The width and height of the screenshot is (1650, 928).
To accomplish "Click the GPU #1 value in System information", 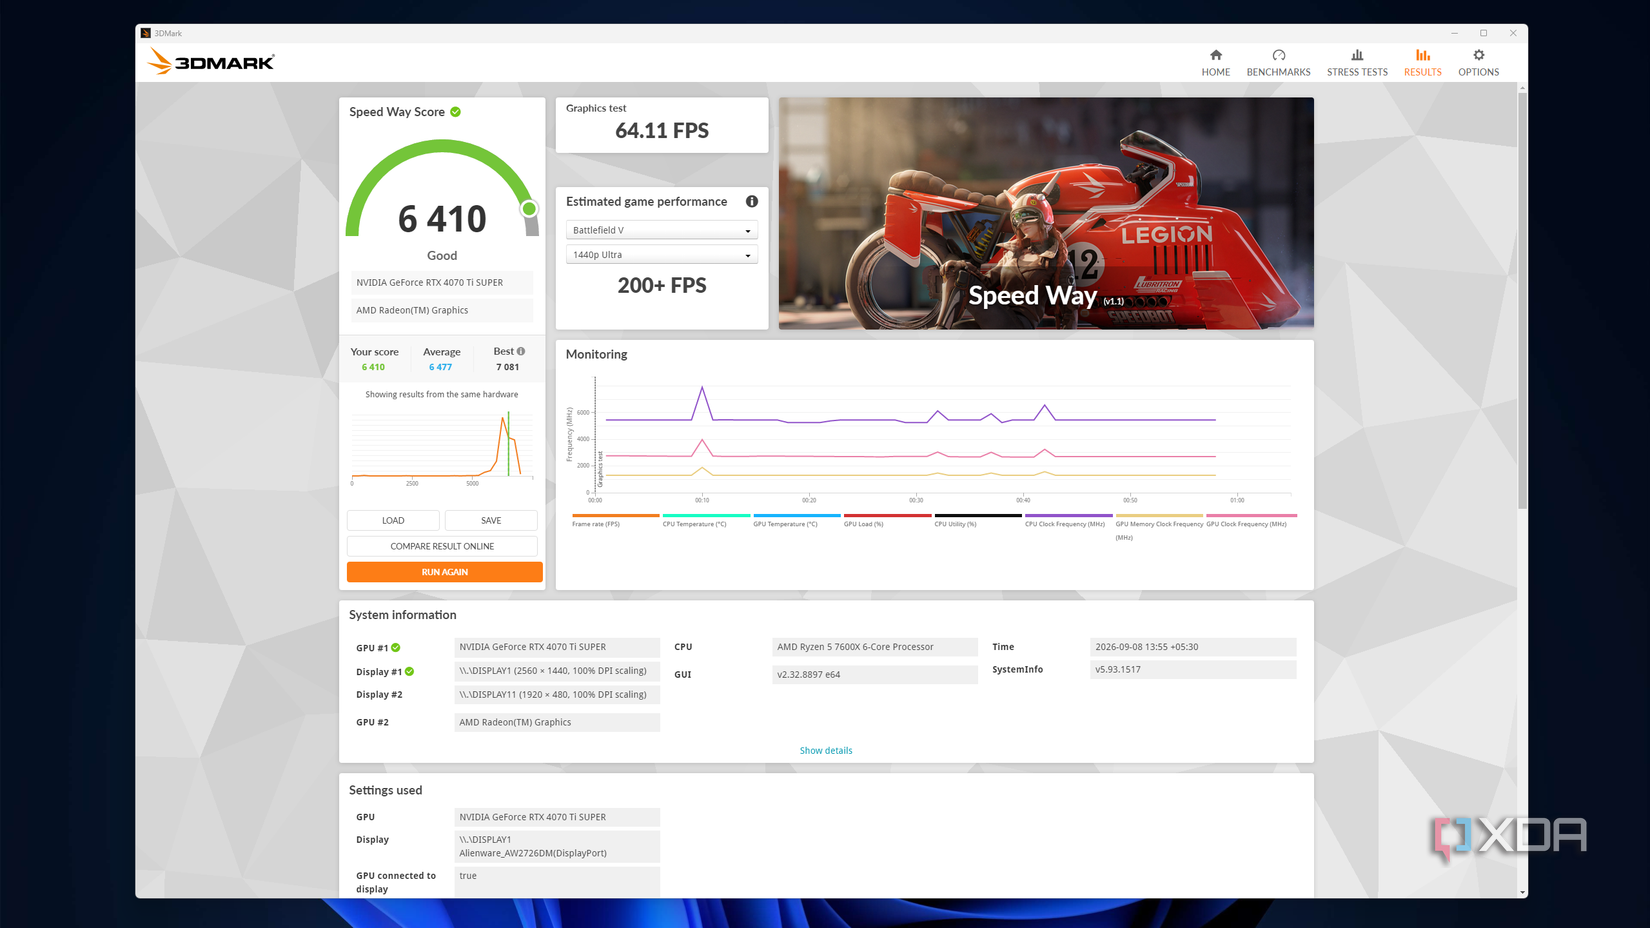I will (x=557, y=647).
